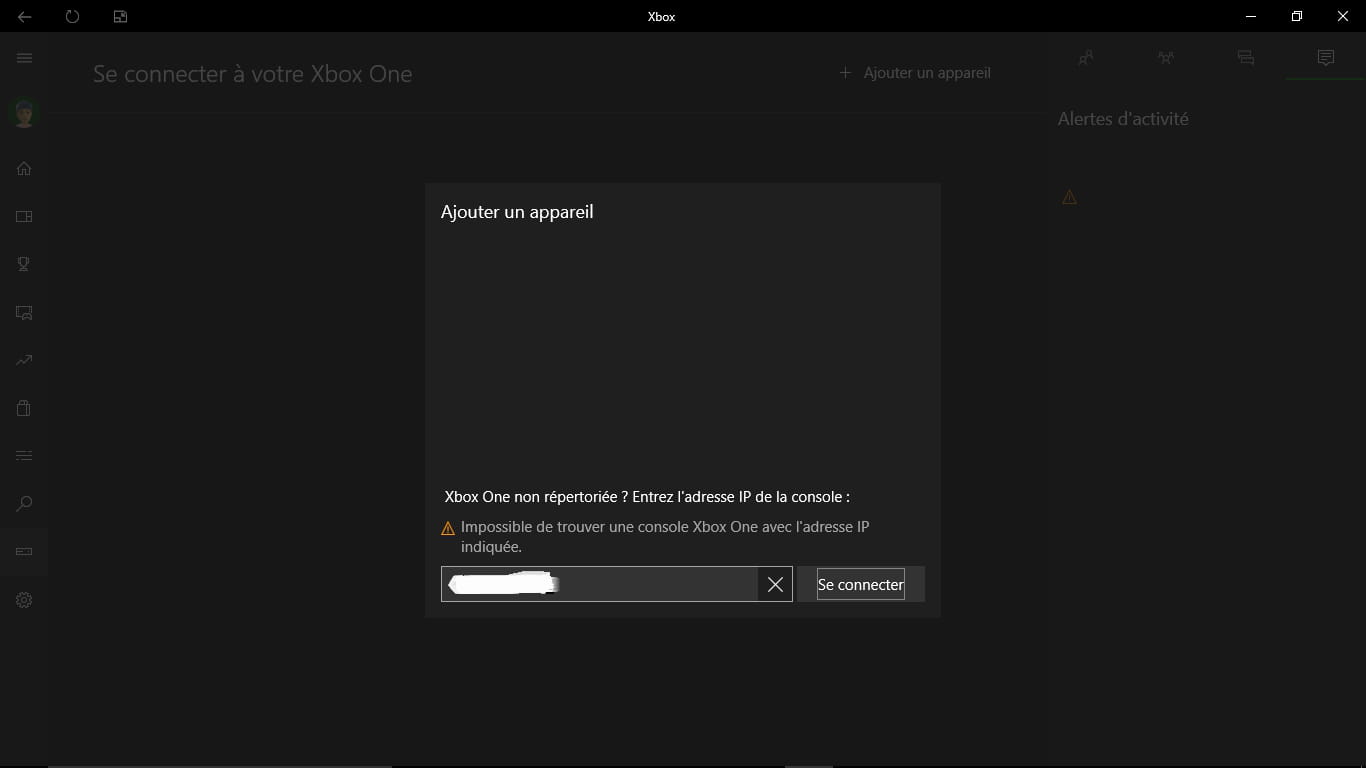Open the profile avatar in sidebar
The height and width of the screenshot is (768, 1366).
click(24, 113)
